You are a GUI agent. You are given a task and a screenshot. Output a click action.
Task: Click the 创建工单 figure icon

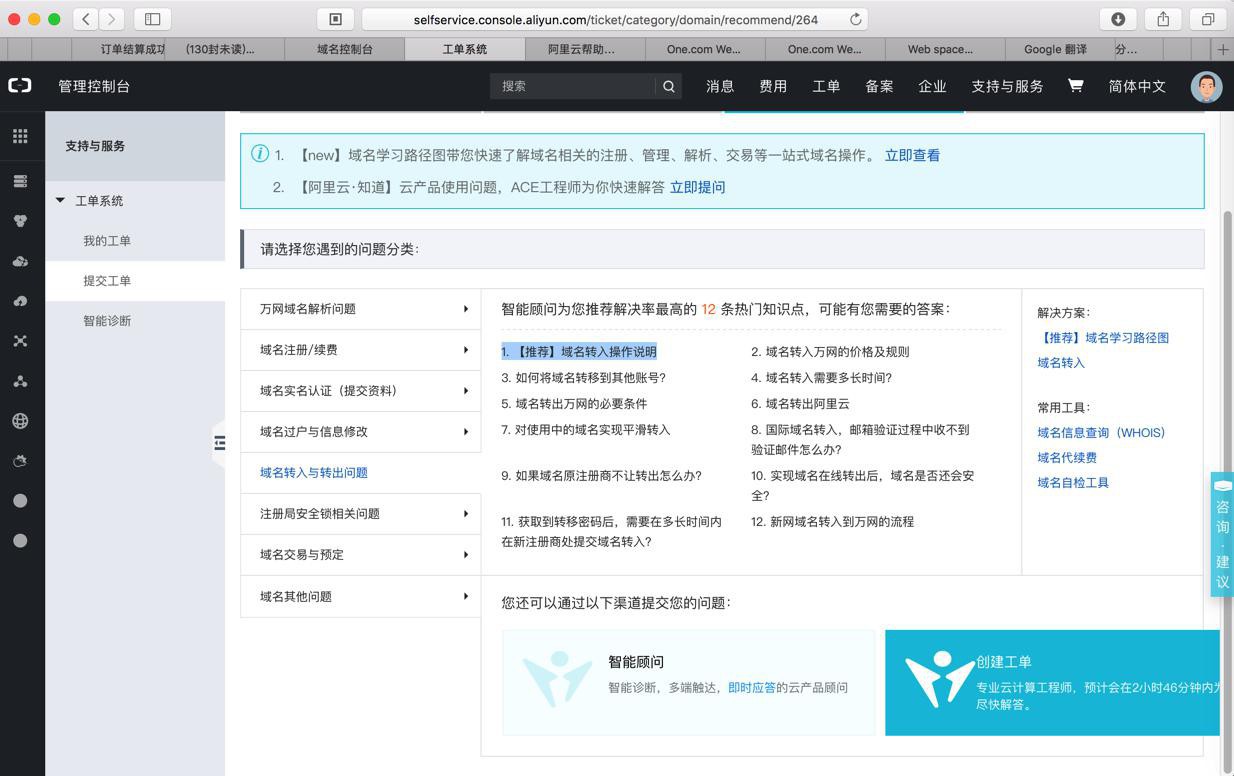point(939,679)
